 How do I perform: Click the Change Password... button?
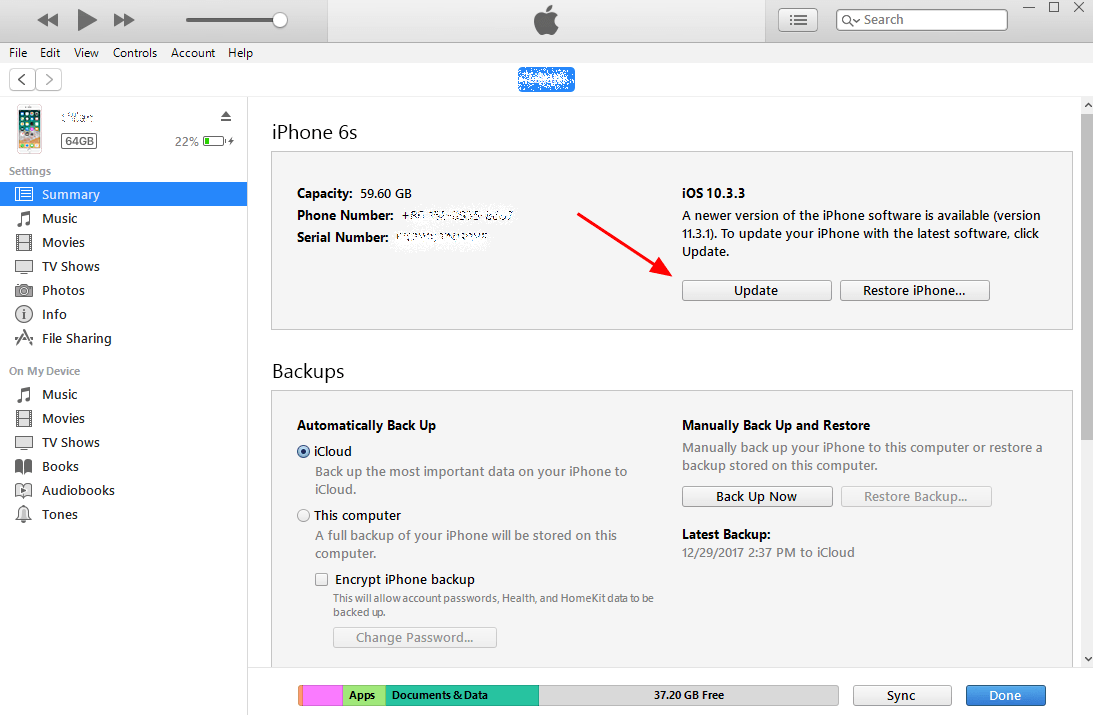tap(415, 638)
